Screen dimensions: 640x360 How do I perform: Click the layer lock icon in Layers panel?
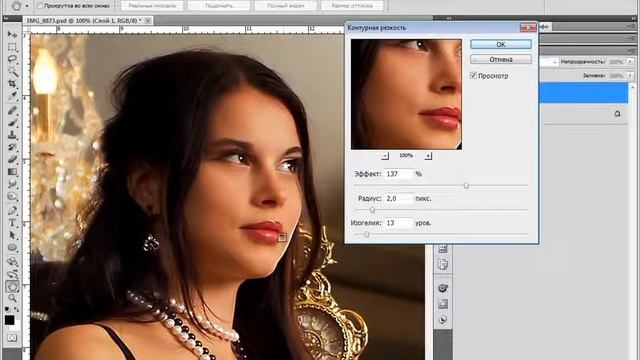[x=617, y=113]
